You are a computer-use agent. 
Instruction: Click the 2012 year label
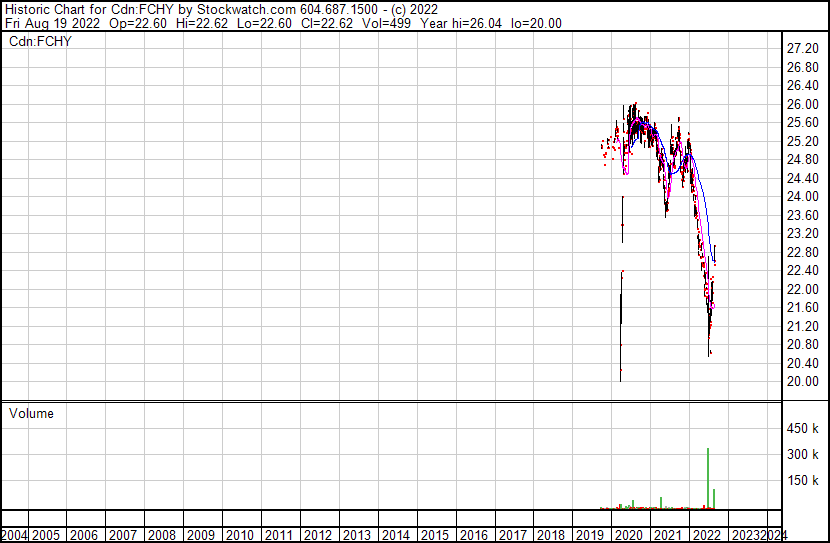click(317, 534)
